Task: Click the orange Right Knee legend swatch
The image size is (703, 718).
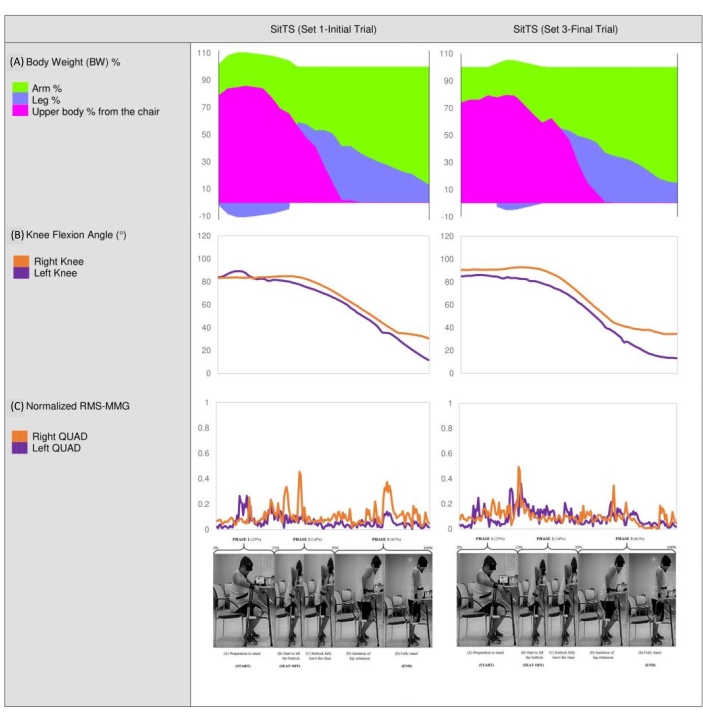Action: coord(21,261)
